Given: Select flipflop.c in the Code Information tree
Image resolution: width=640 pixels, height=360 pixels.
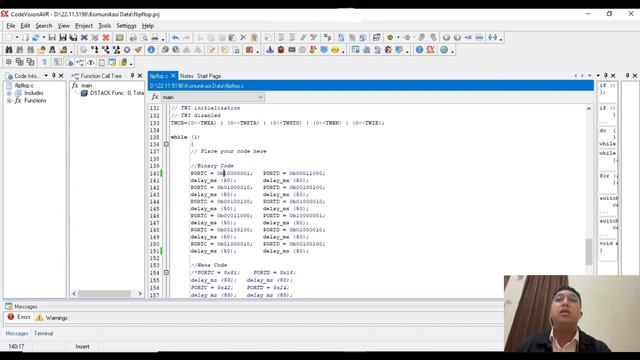Looking at the screenshot, I should [24, 85].
